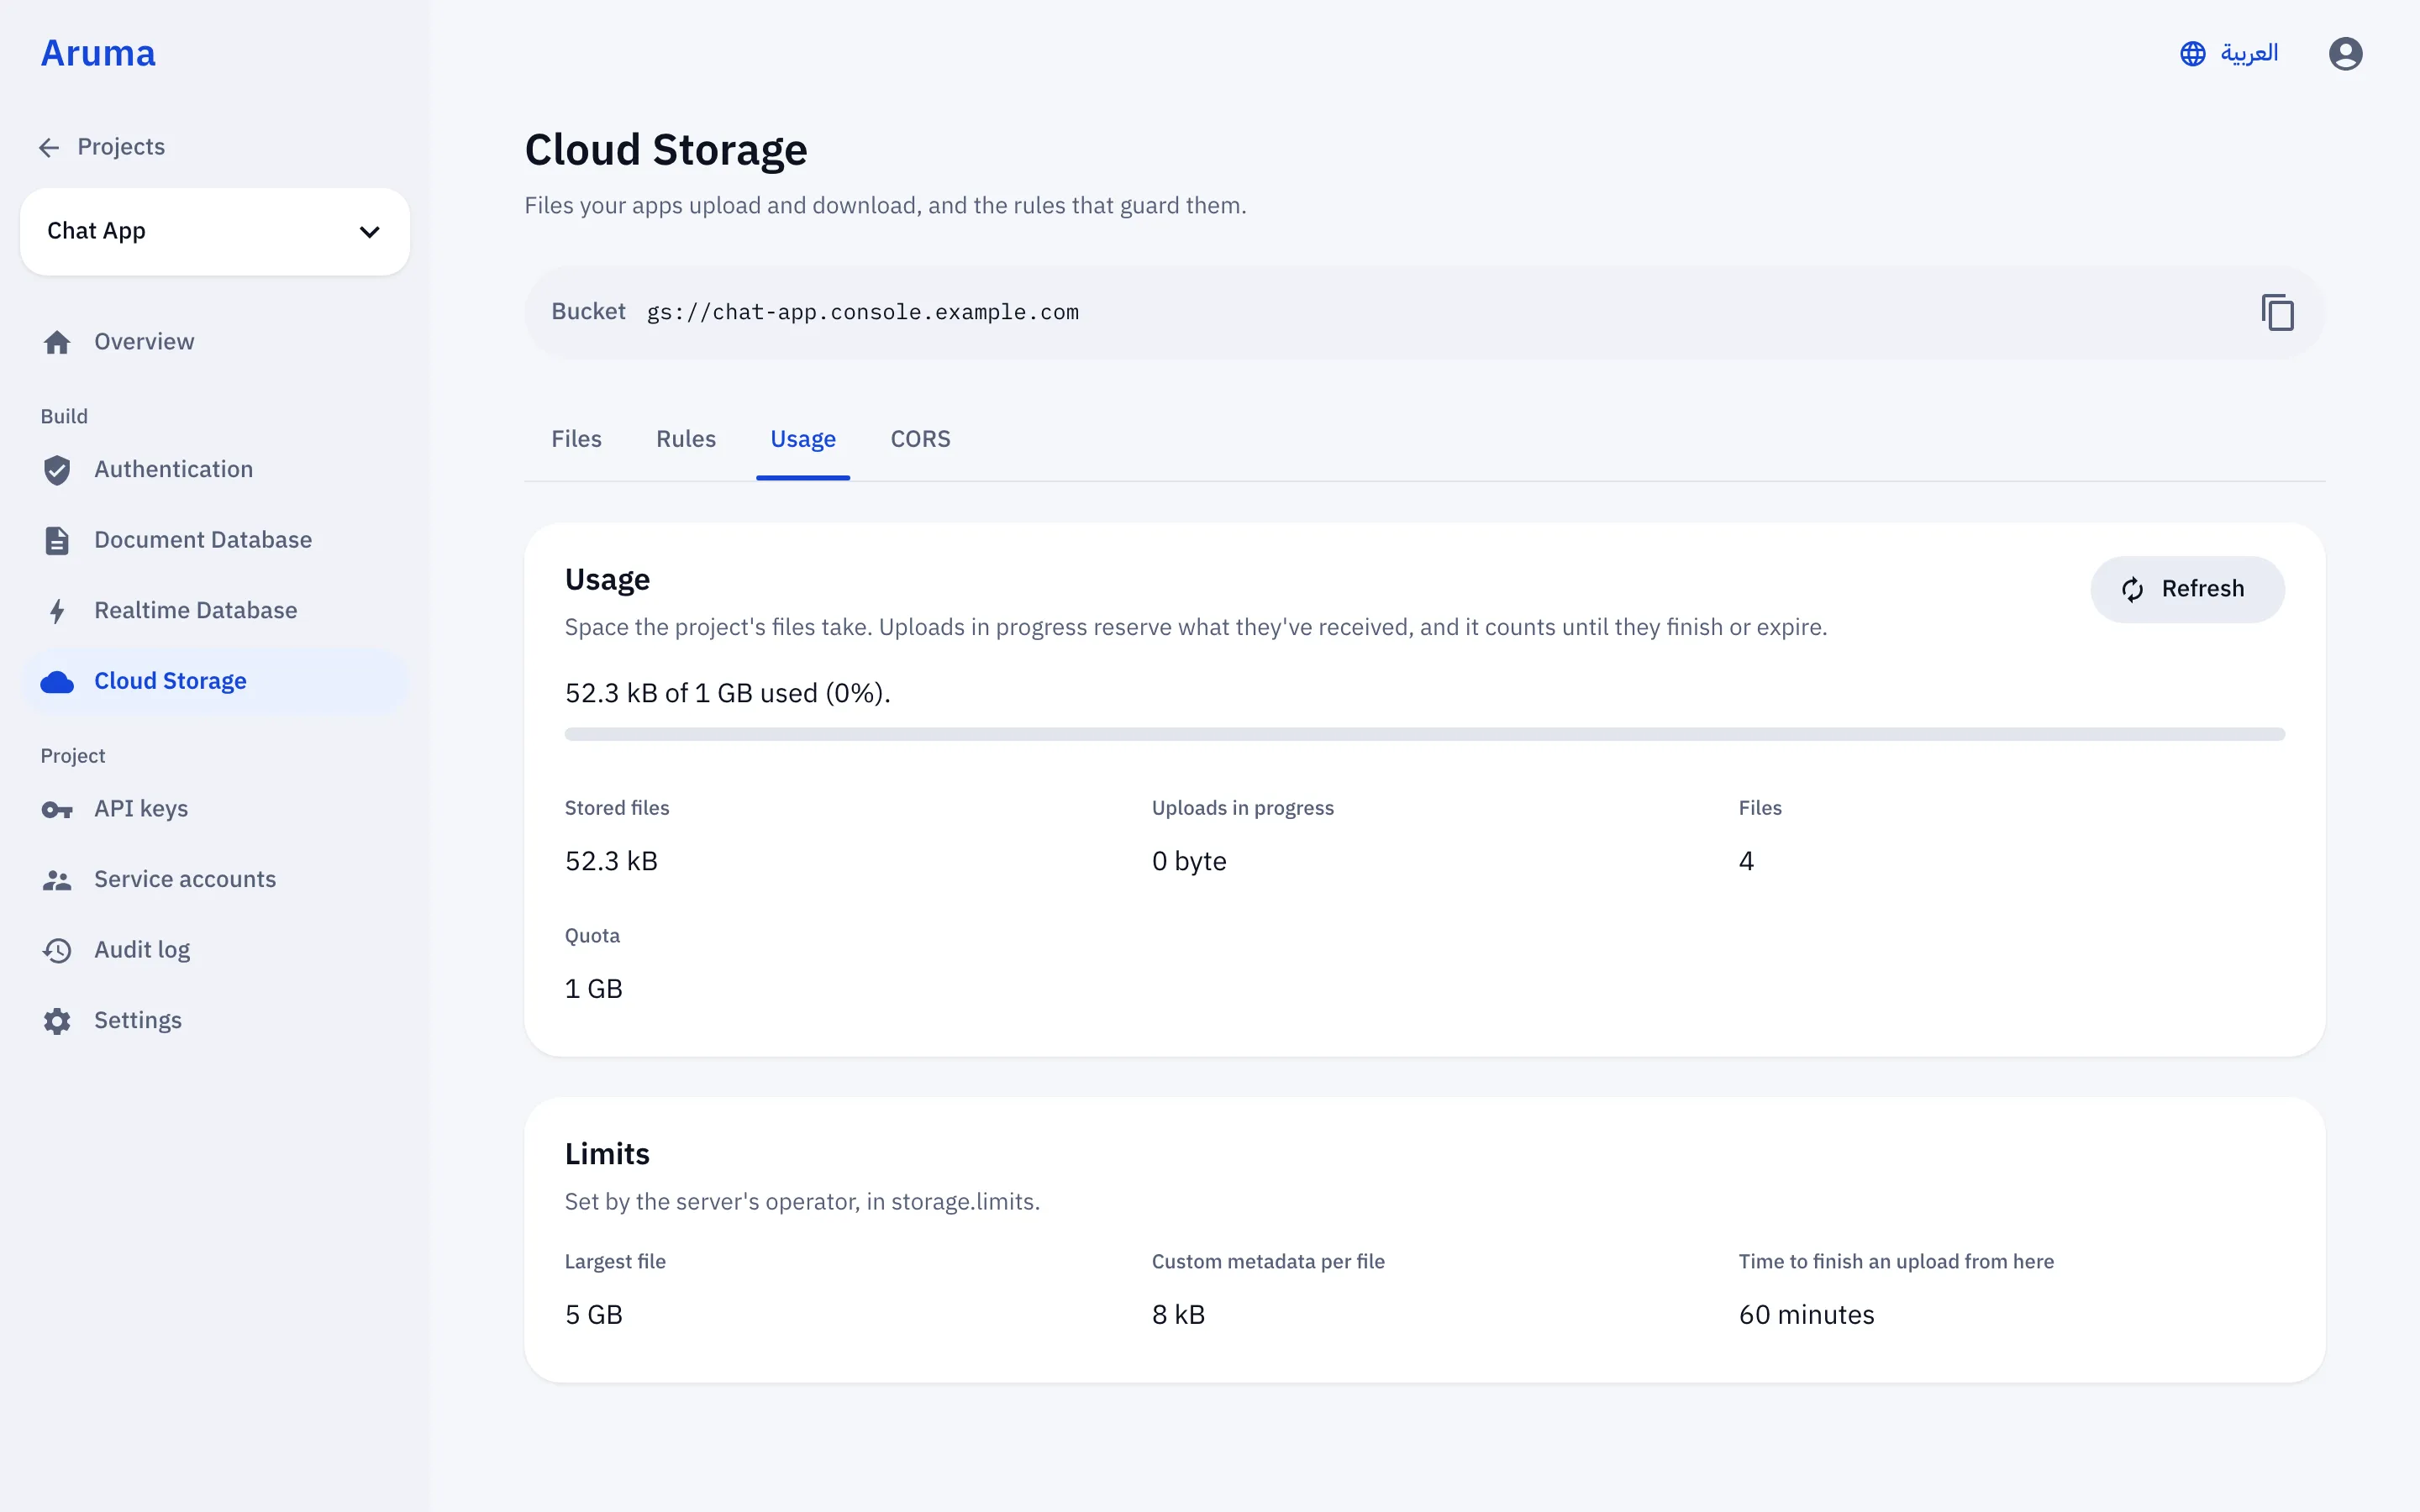Click the Custom metadata value 8 kB

point(1178,1315)
